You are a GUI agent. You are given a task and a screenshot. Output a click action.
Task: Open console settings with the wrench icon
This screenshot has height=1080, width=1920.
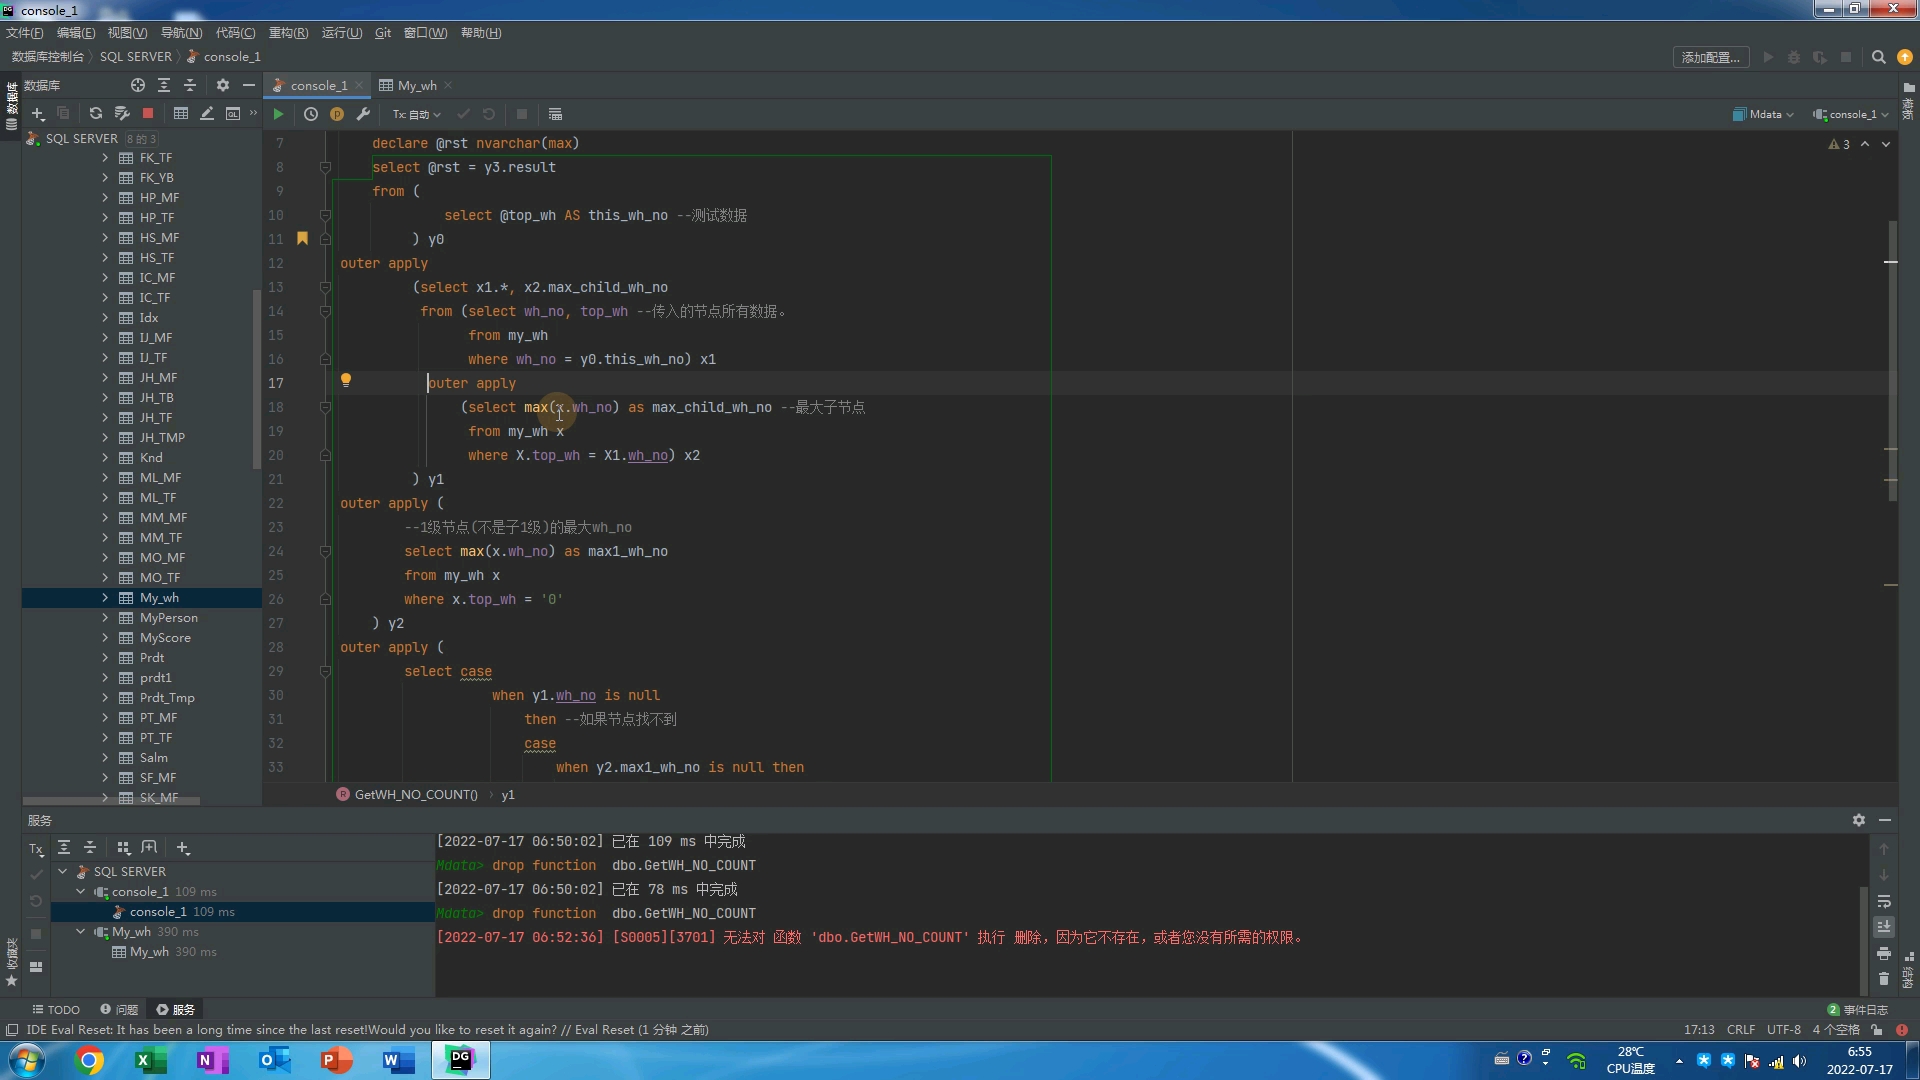pos(363,114)
